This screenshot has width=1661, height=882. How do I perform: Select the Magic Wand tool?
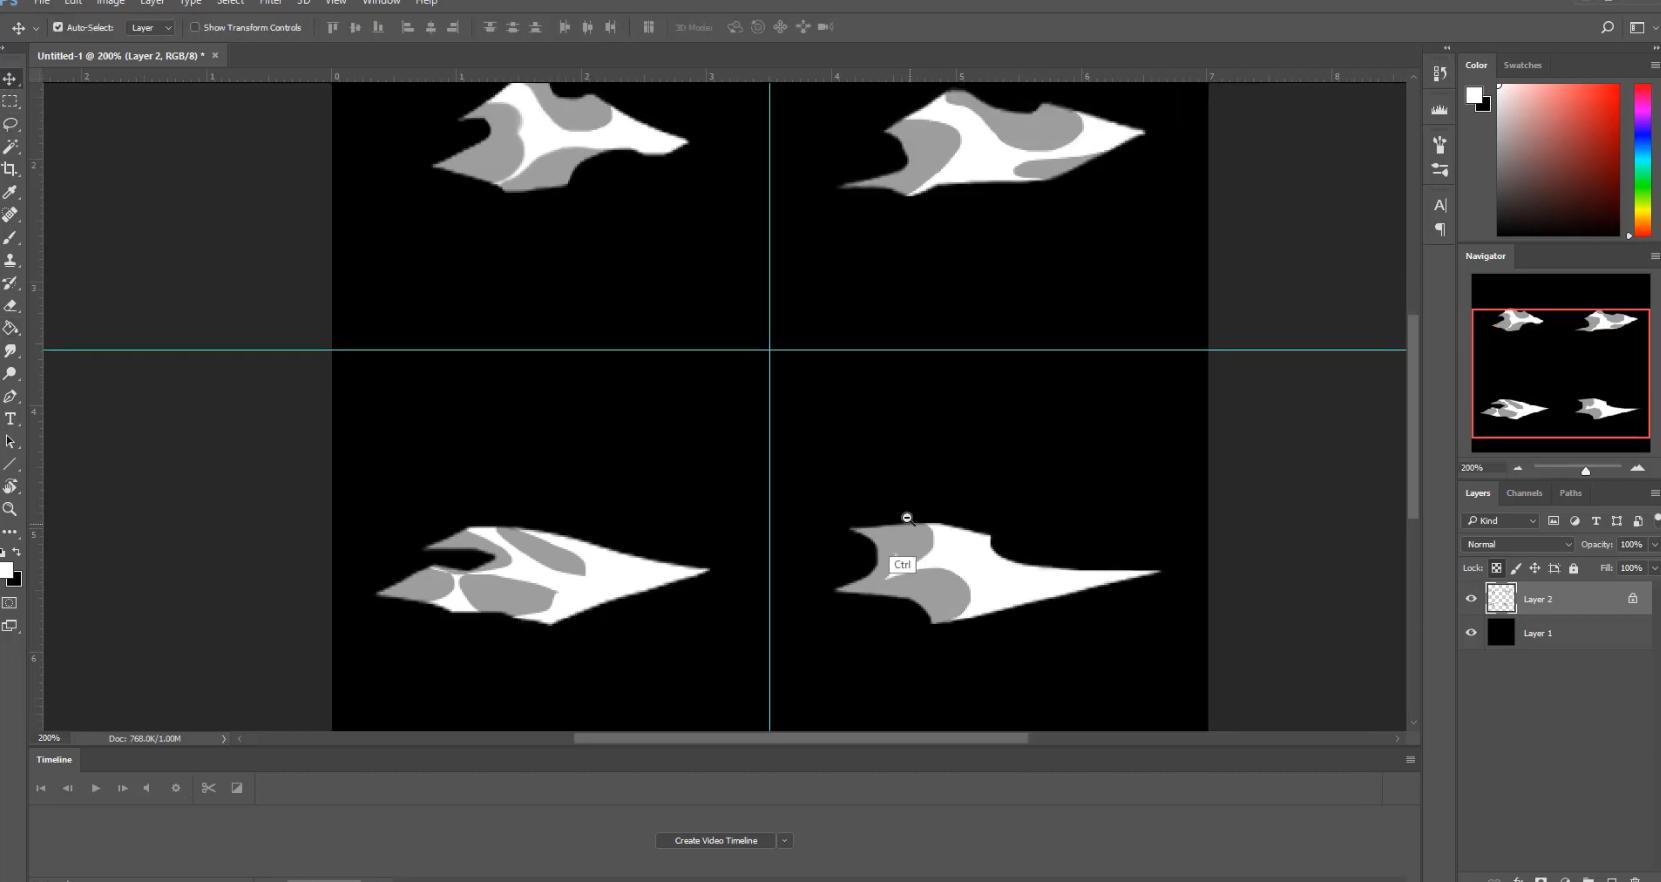point(10,147)
